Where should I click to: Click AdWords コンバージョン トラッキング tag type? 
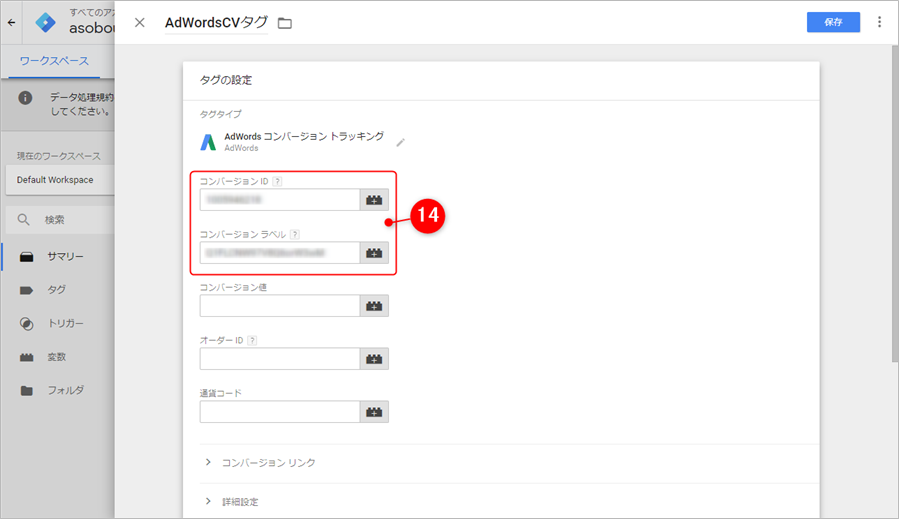304,136
